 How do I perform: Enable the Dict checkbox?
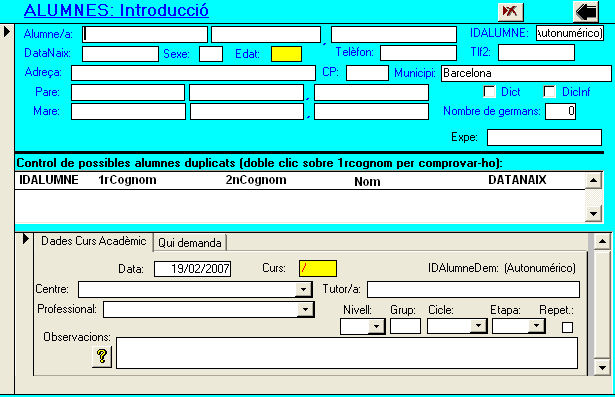[489, 92]
